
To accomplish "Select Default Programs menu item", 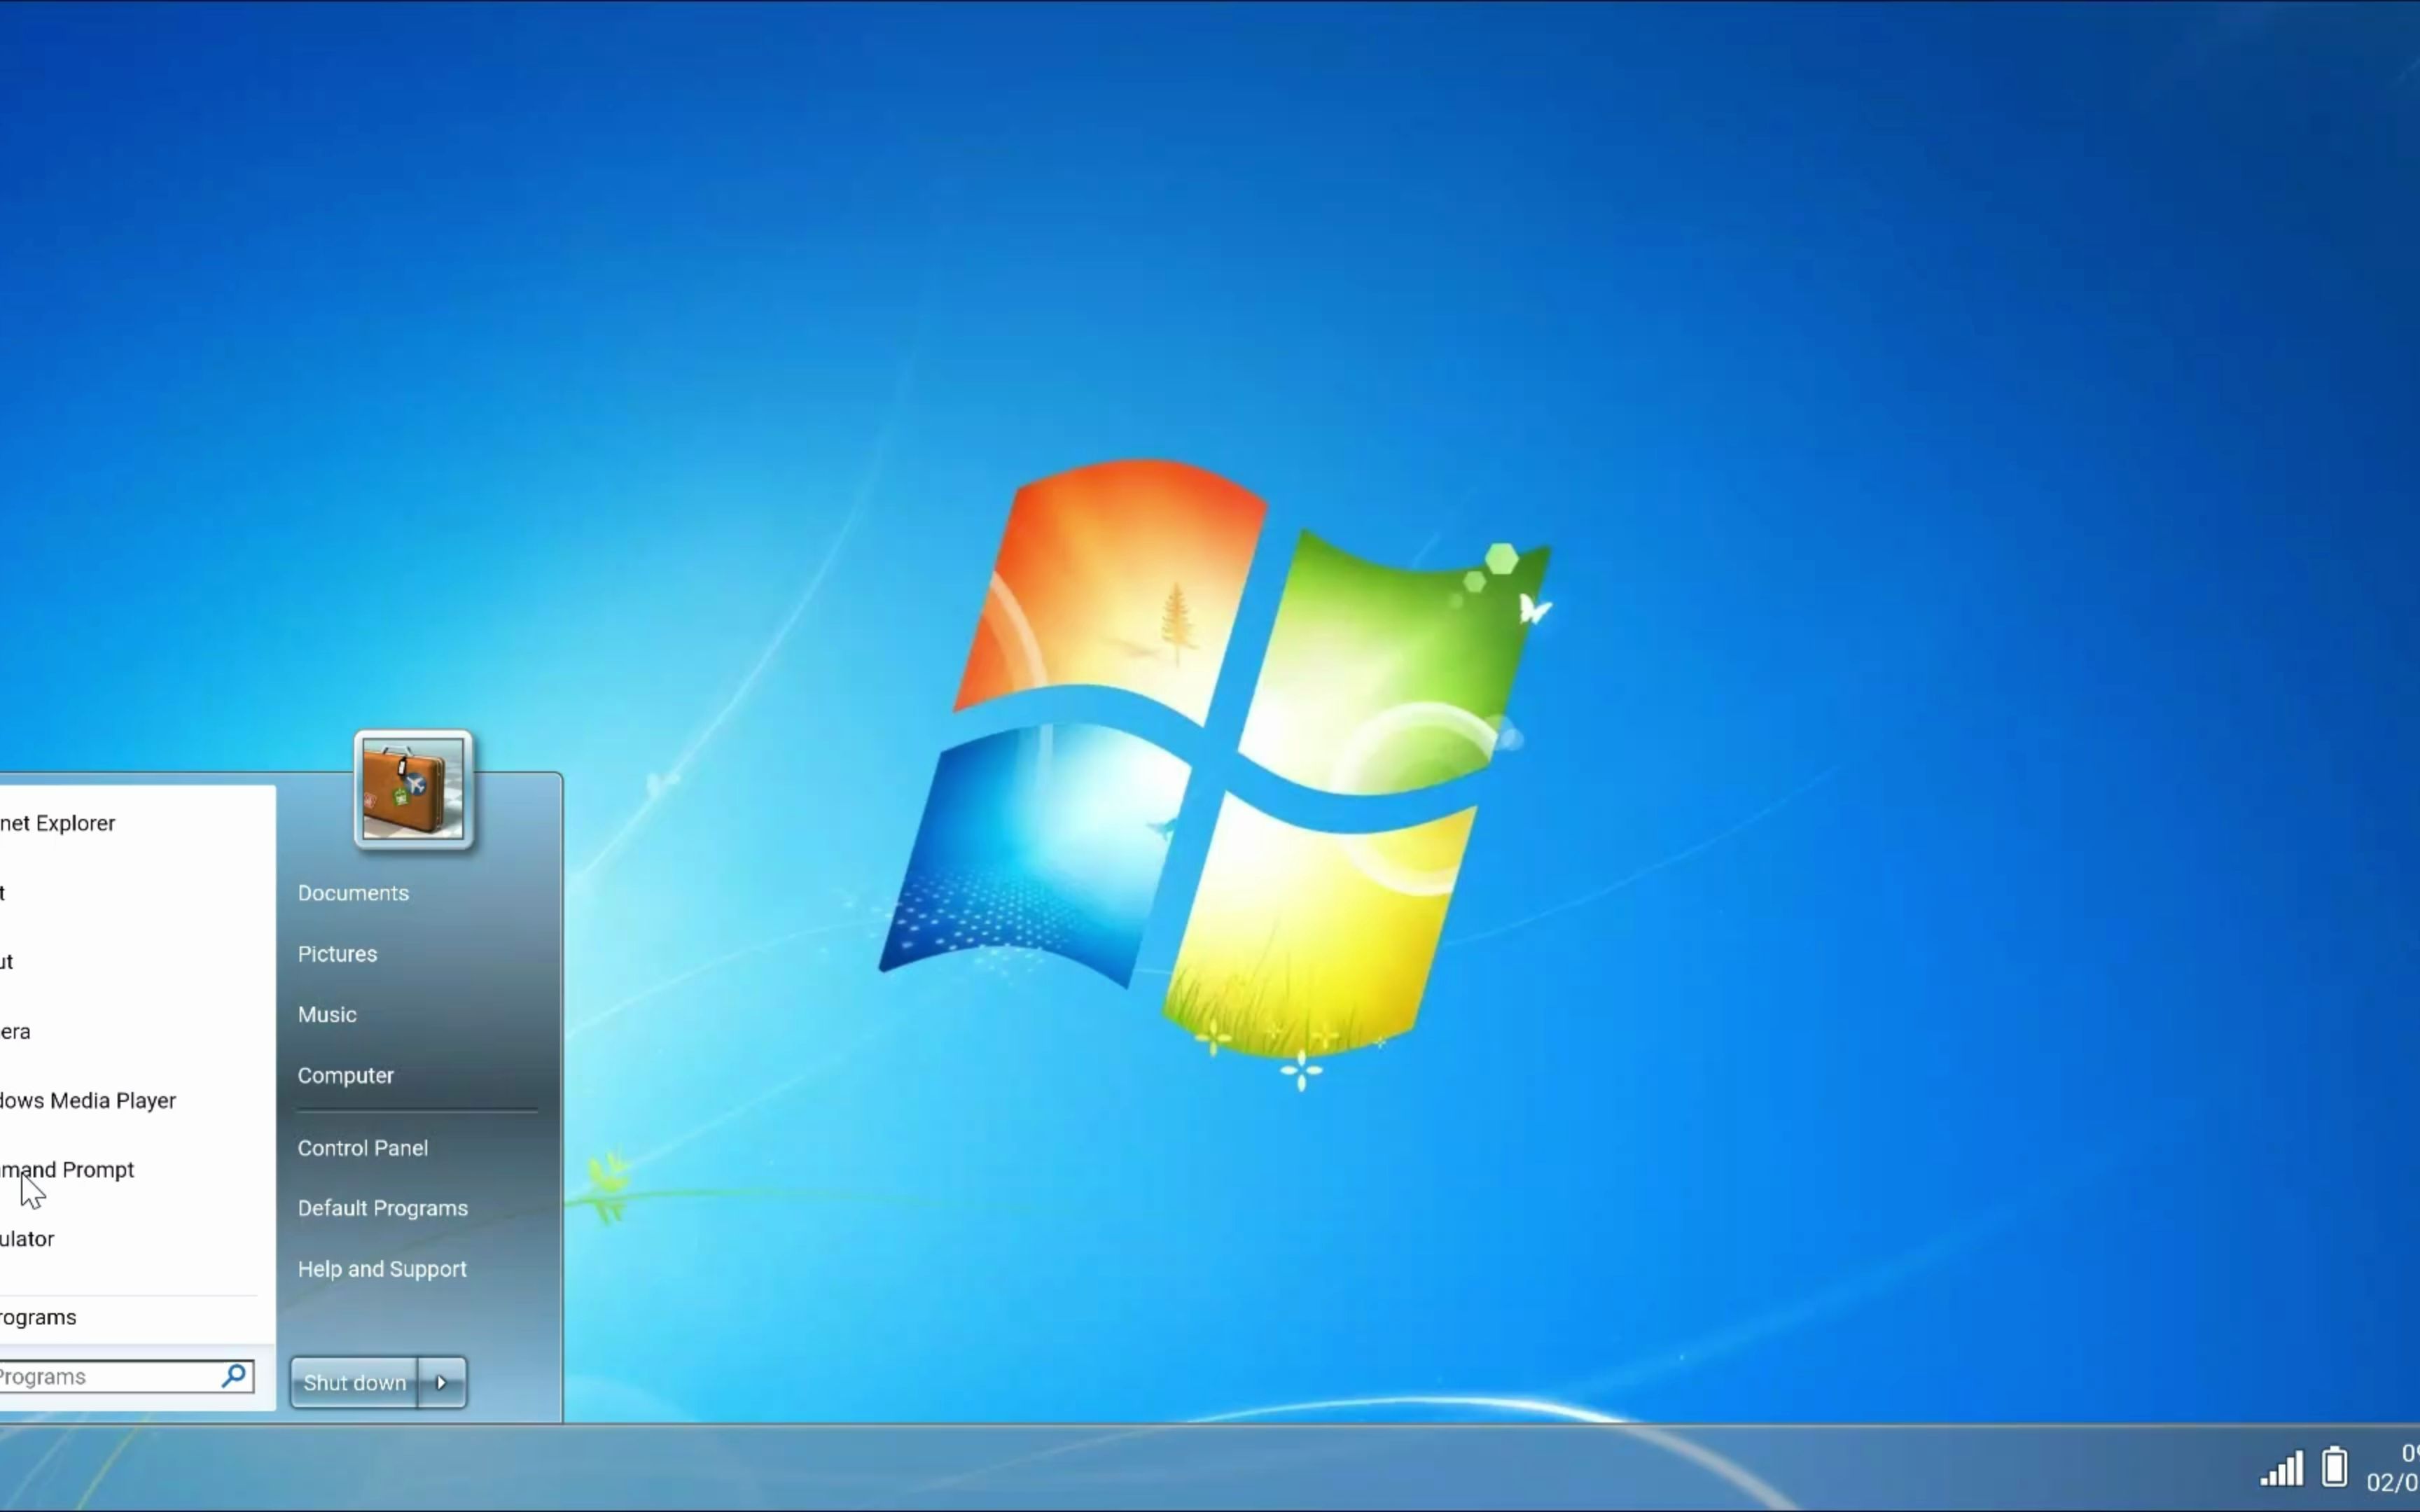I will (x=383, y=1207).
